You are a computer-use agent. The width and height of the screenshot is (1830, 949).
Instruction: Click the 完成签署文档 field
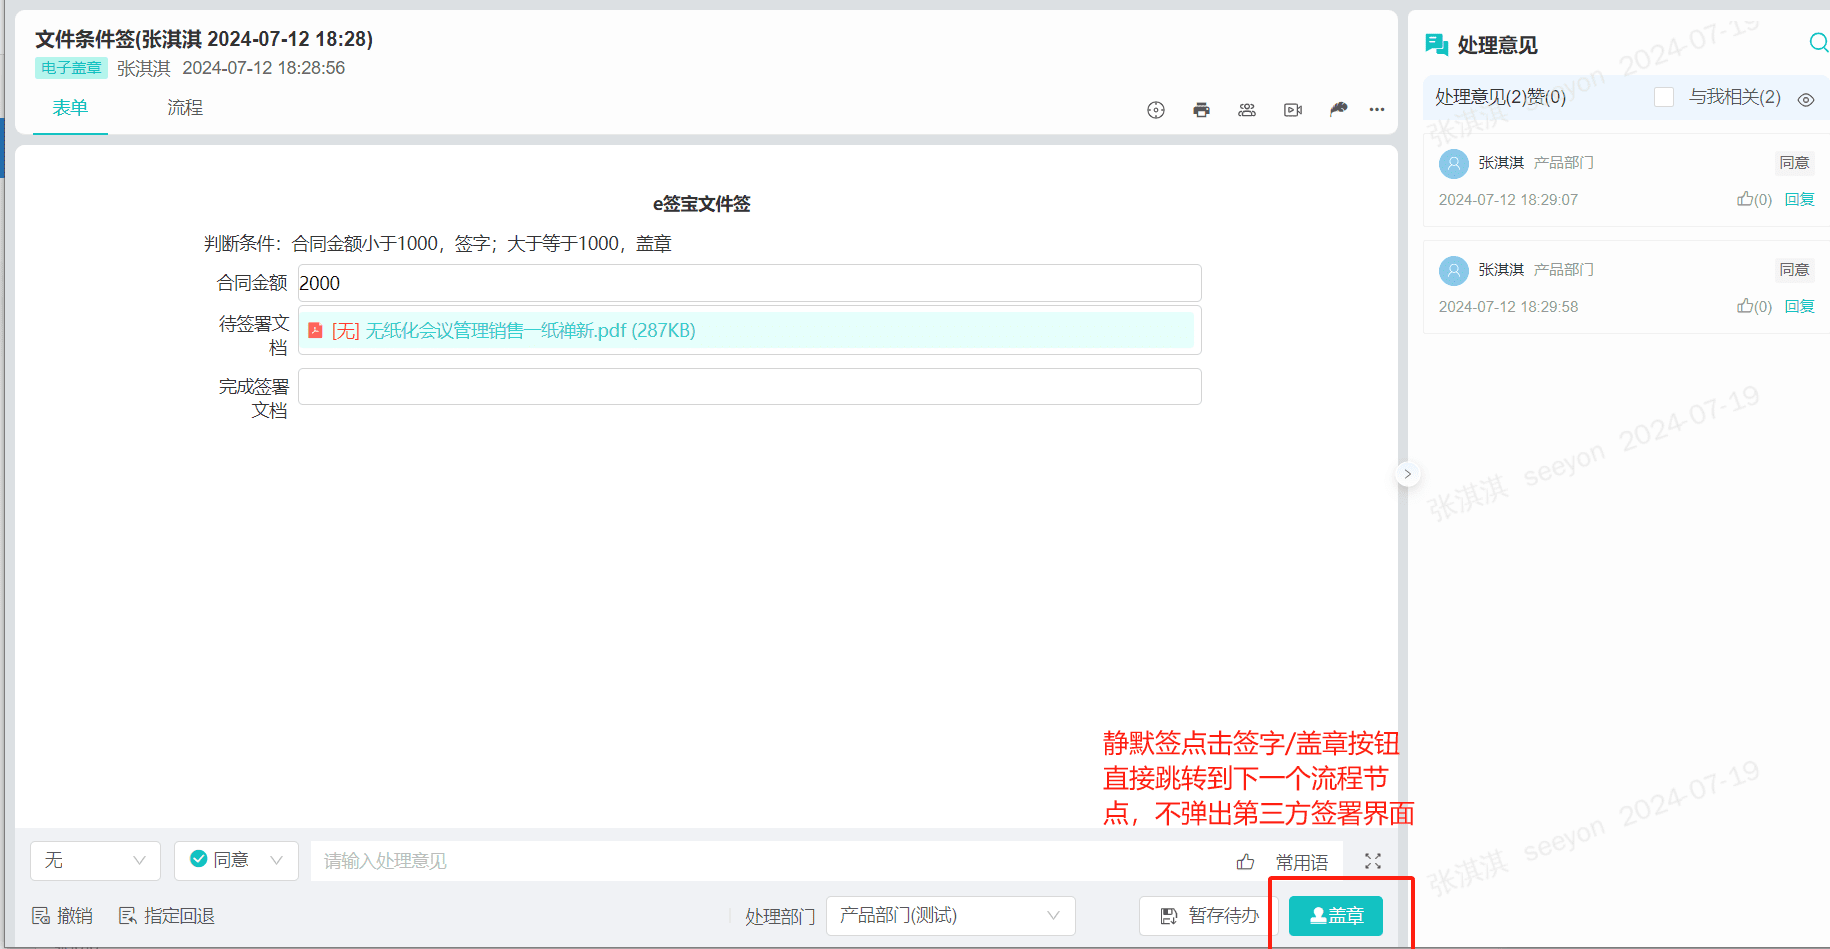(749, 386)
